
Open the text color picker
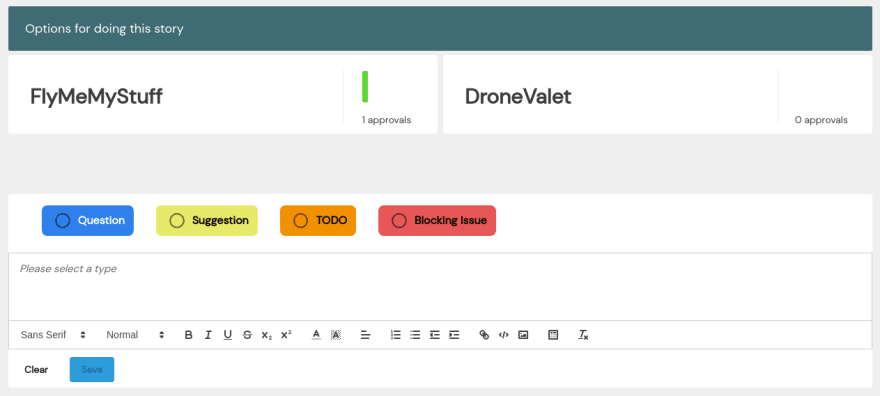click(x=316, y=335)
